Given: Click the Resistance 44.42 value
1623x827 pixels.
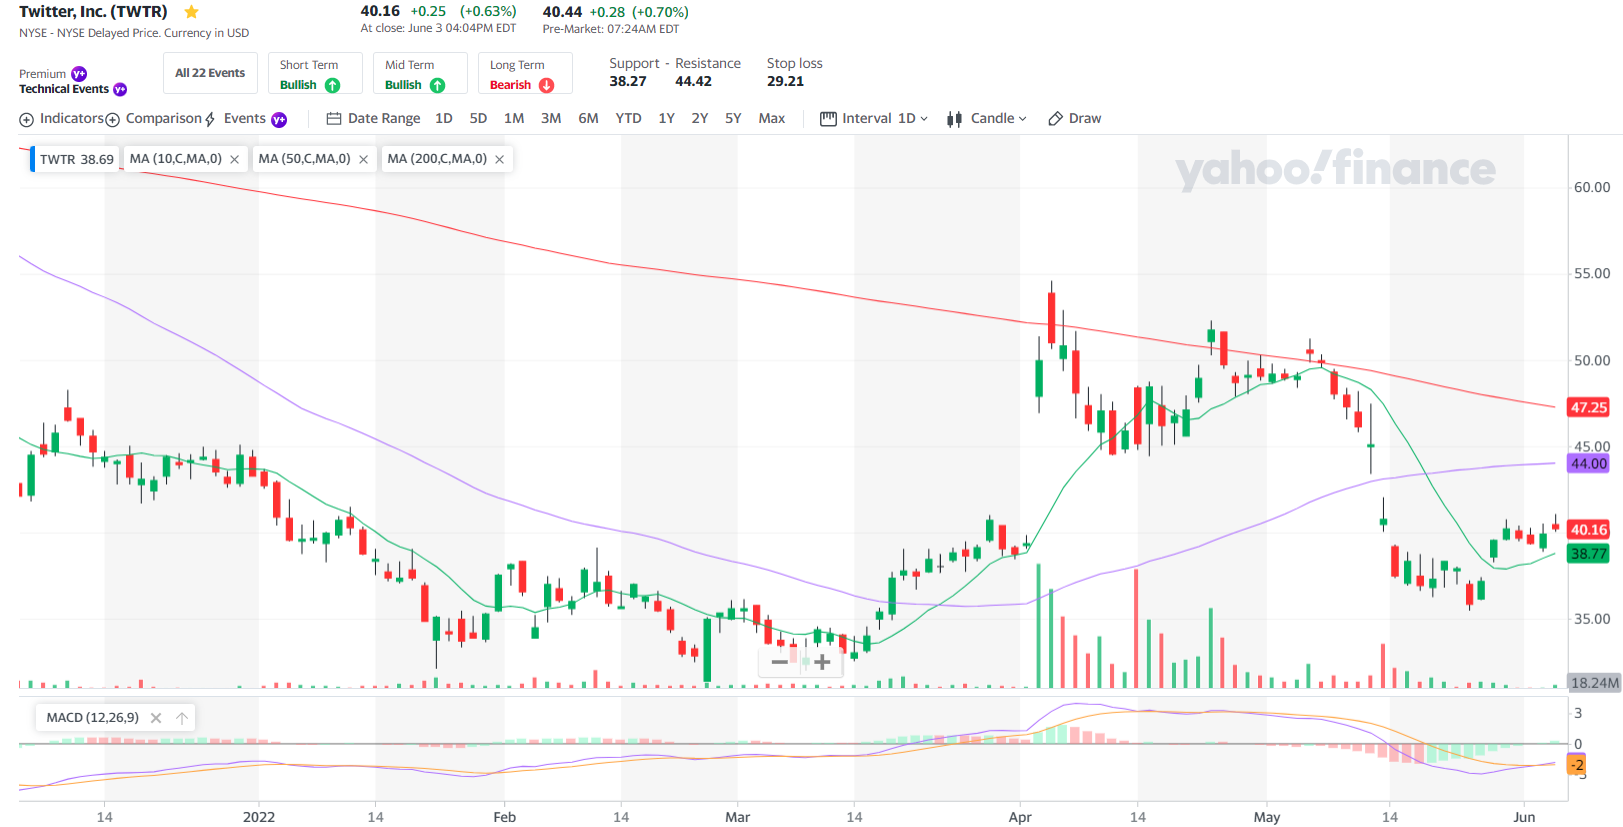Looking at the screenshot, I should pyautogui.click(x=693, y=81).
